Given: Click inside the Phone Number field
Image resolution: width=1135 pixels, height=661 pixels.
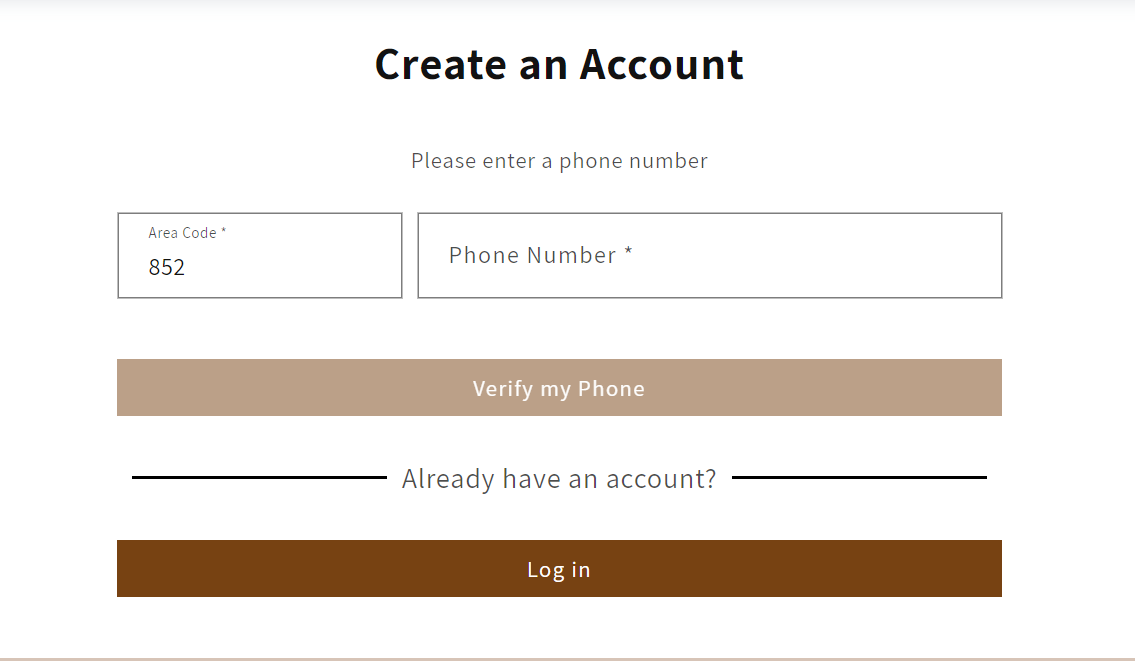Looking at the screenshot, I should [710, 255].
